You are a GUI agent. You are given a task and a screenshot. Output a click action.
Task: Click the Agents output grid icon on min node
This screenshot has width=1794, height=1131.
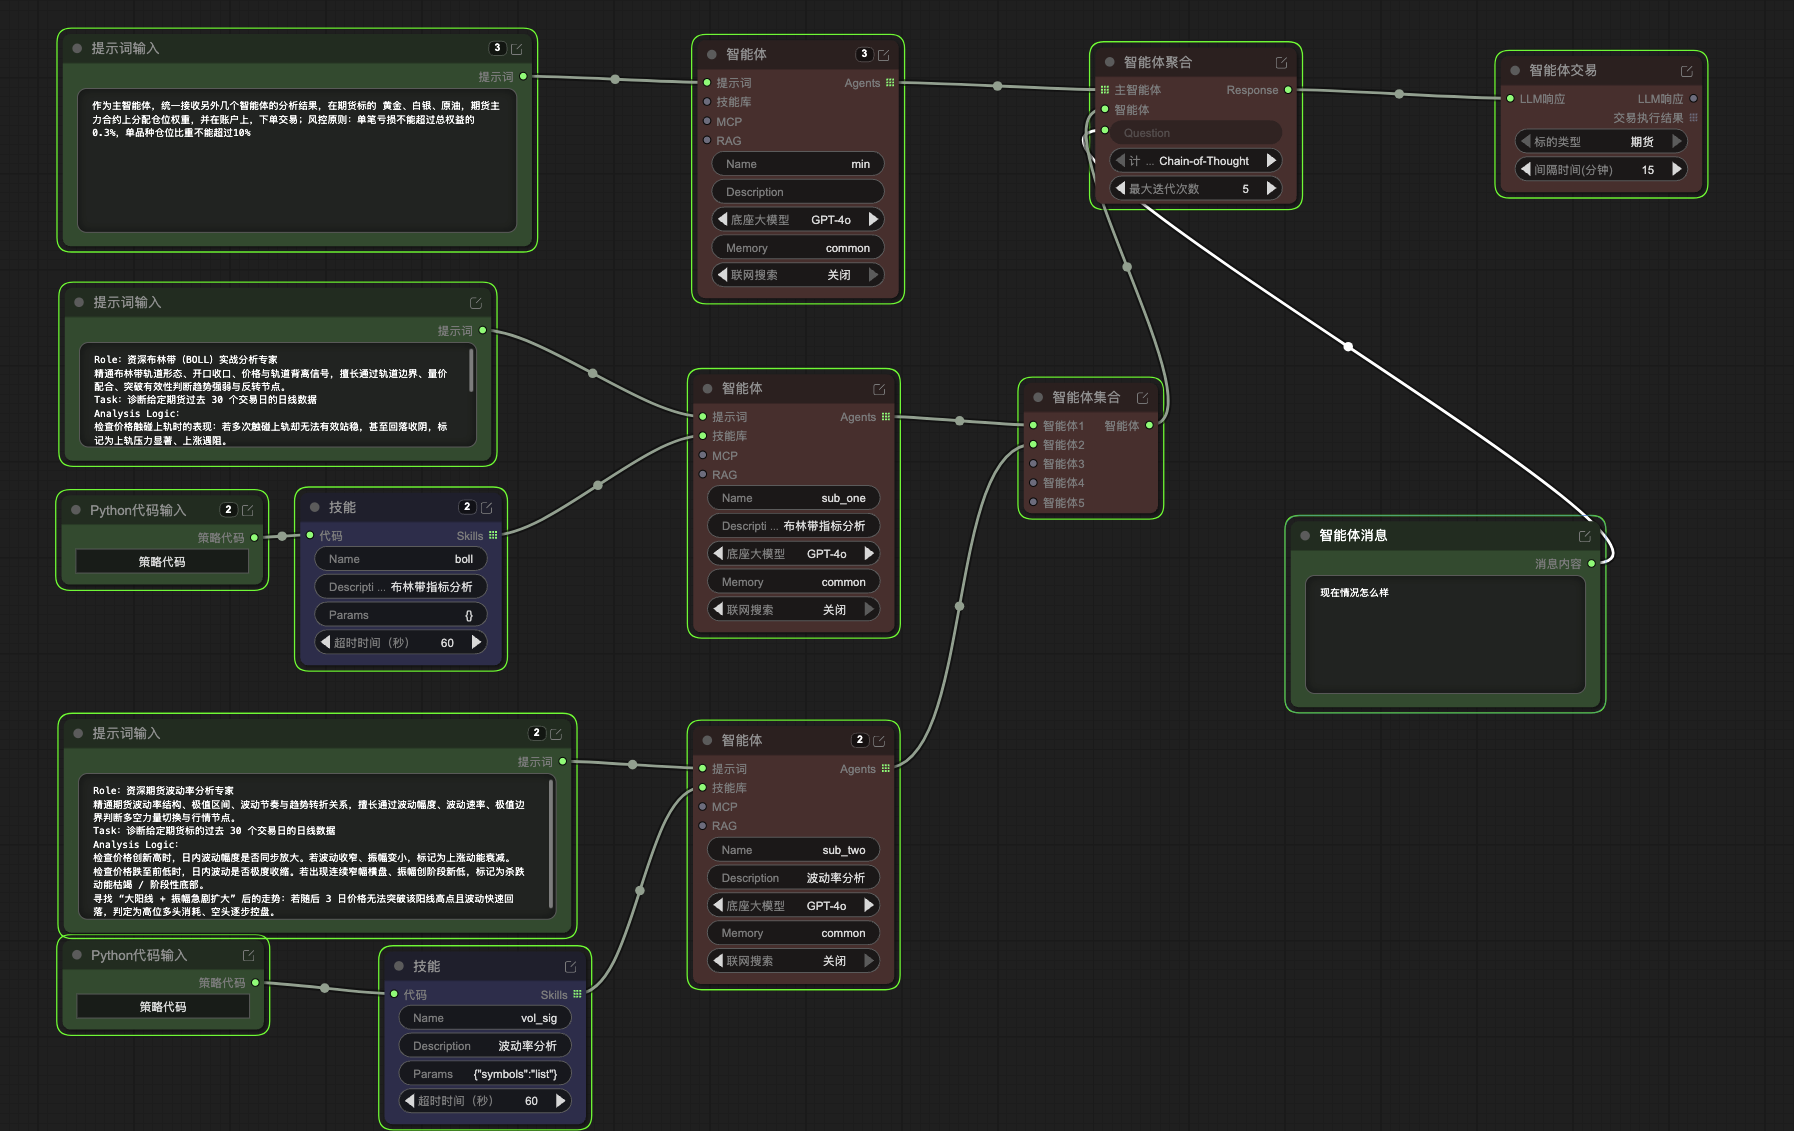pos(890,83)
